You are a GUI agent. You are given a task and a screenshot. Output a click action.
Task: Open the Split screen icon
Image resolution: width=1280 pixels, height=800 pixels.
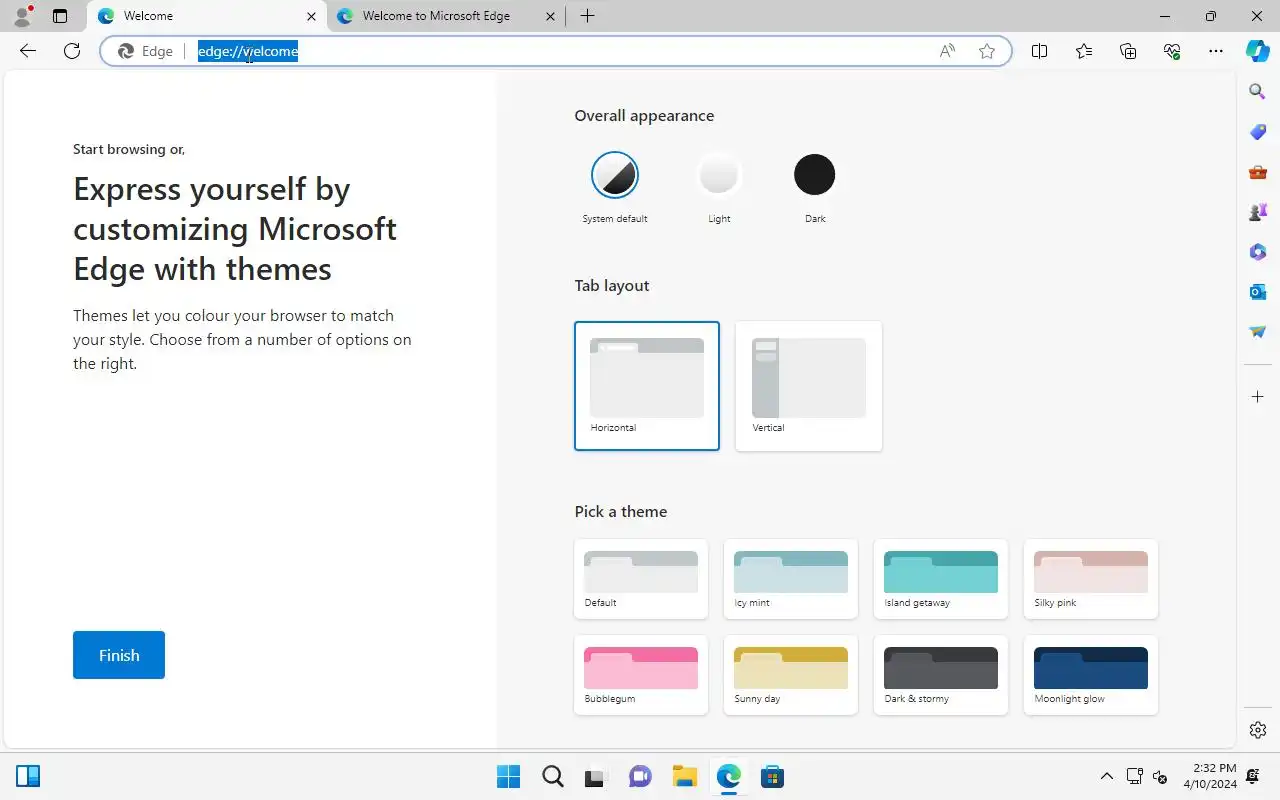coord(1039,51)
